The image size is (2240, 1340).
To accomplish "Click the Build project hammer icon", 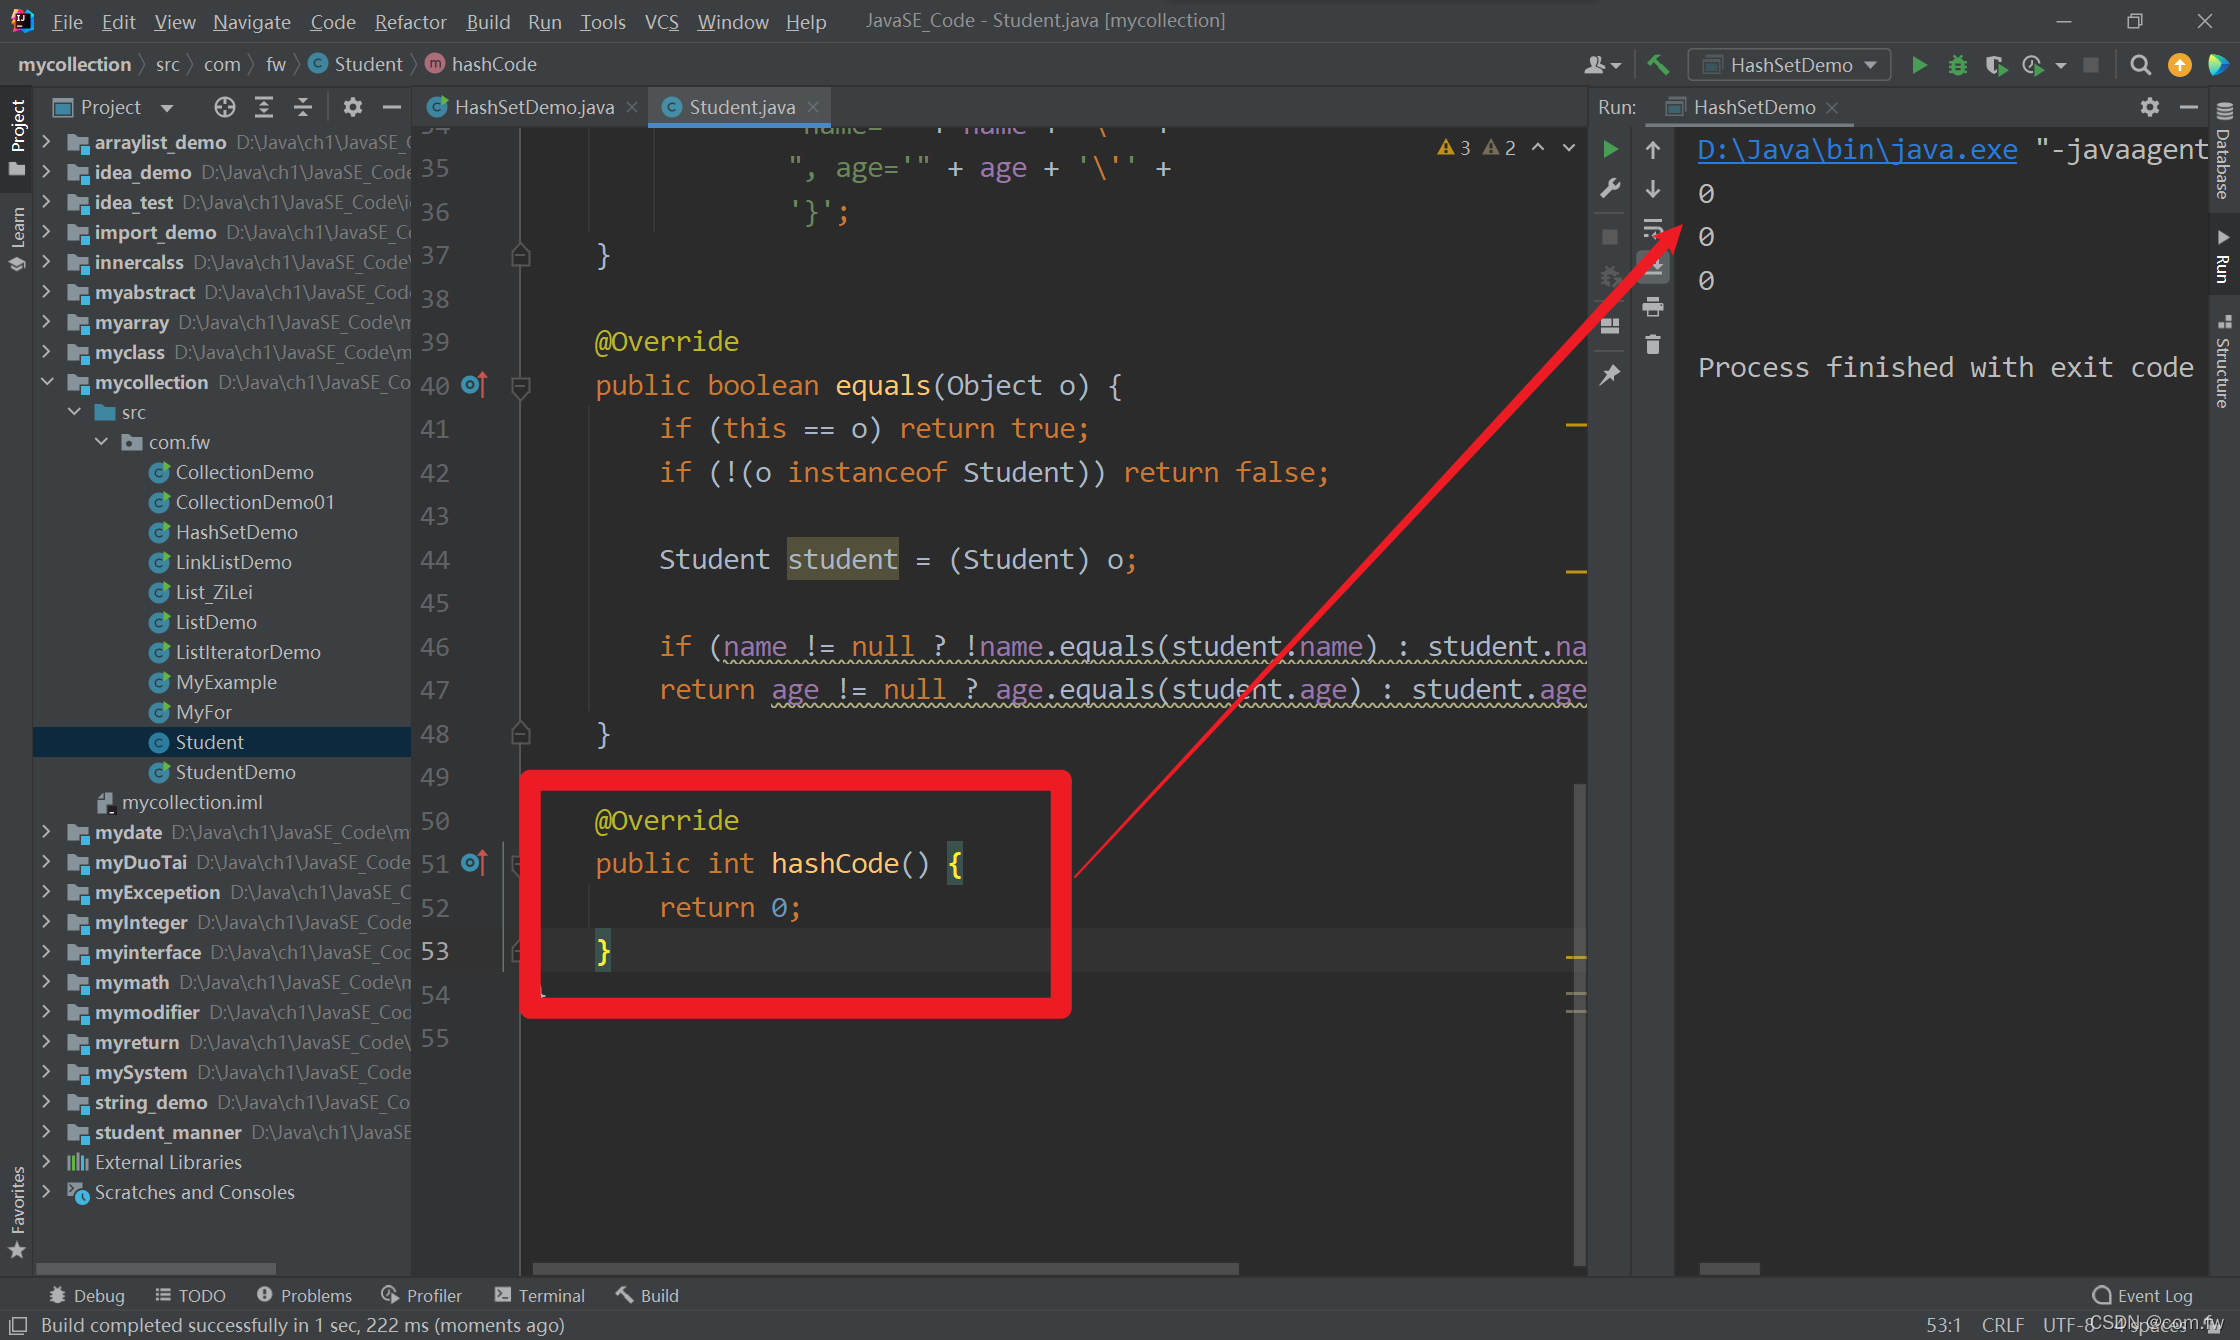I will [x=1658, y=65].
